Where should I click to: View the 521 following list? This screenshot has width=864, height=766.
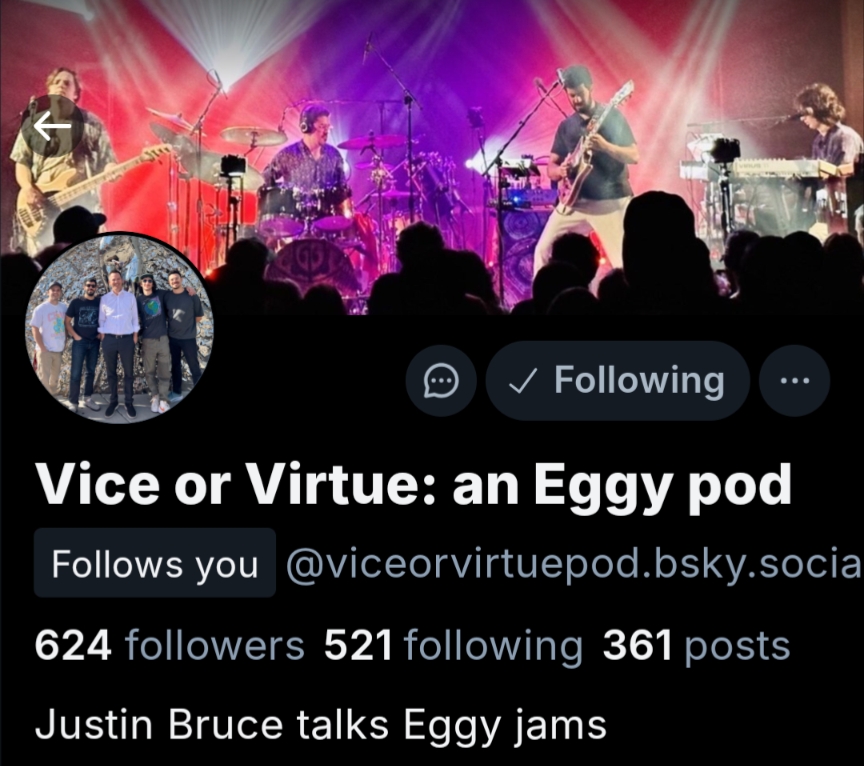point(453,645)
